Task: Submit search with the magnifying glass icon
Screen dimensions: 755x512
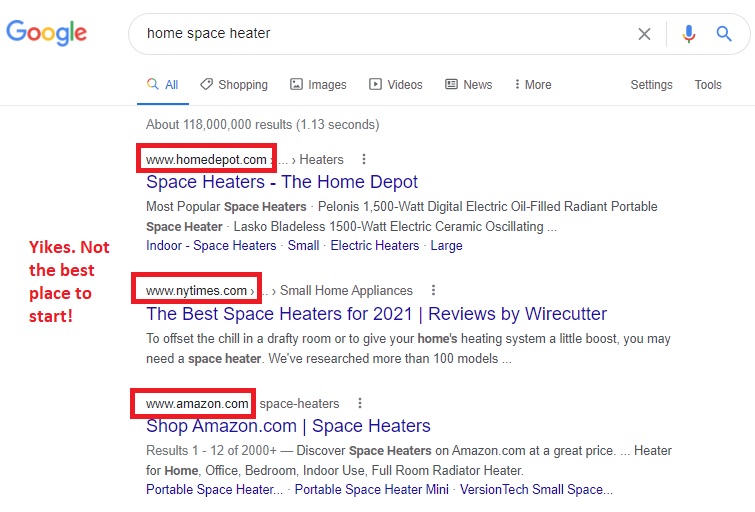Action: tap(724, 34)
